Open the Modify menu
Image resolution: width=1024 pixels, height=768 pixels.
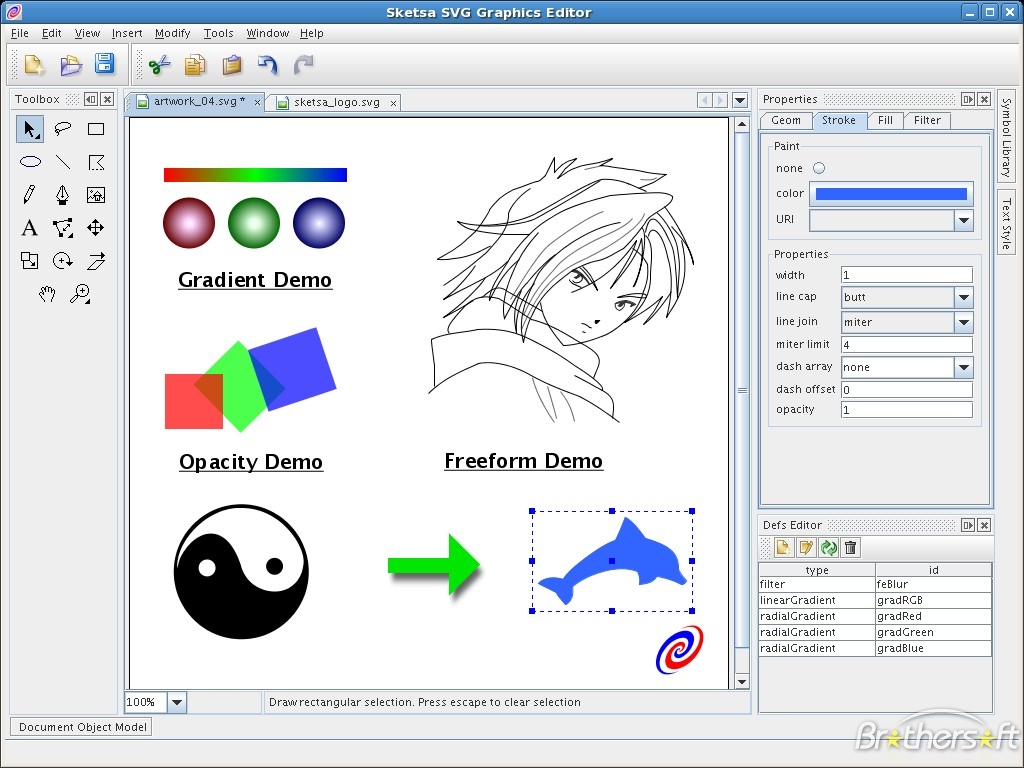click(x=172, y=33)
